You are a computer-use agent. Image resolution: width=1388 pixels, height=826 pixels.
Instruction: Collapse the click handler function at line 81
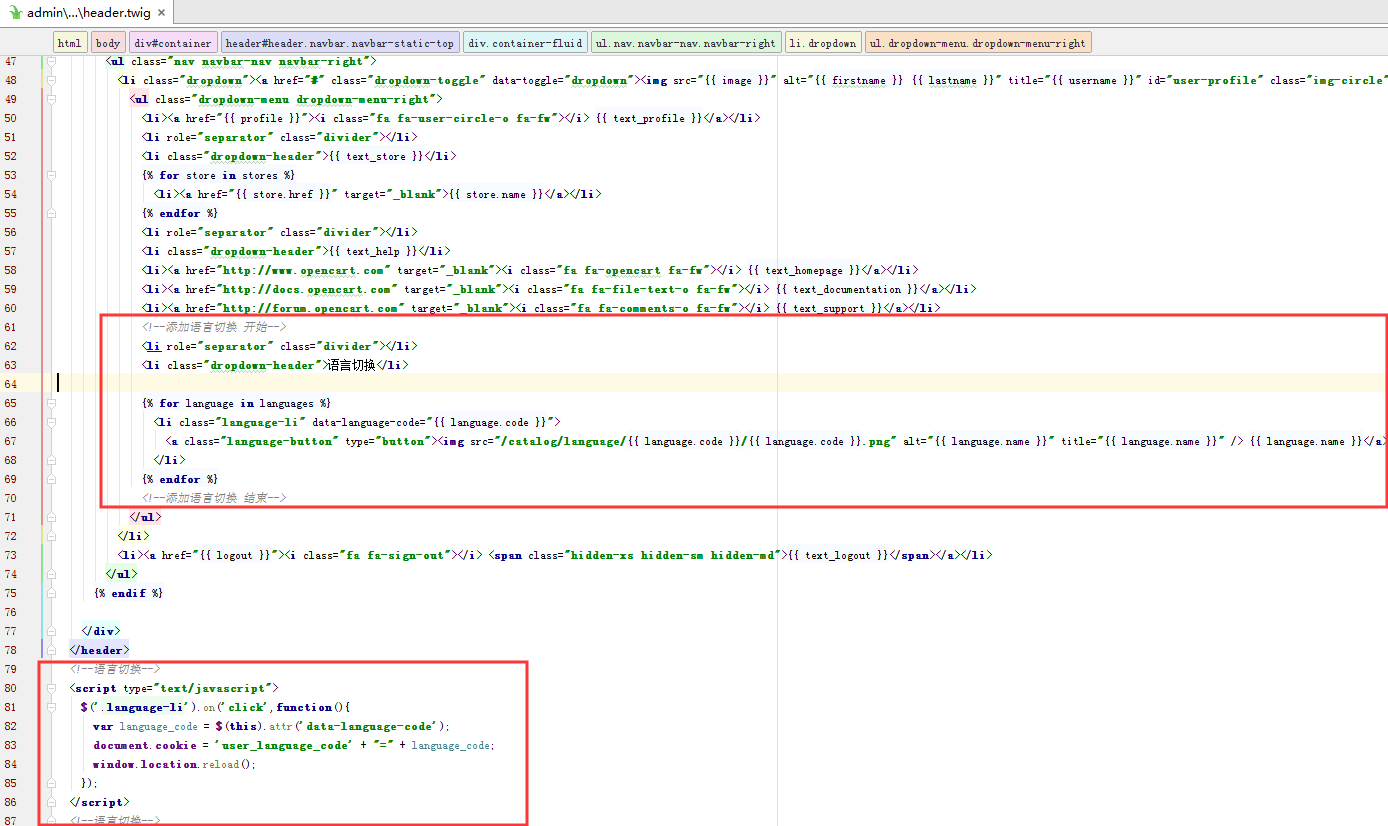click(x=51, y=707)
